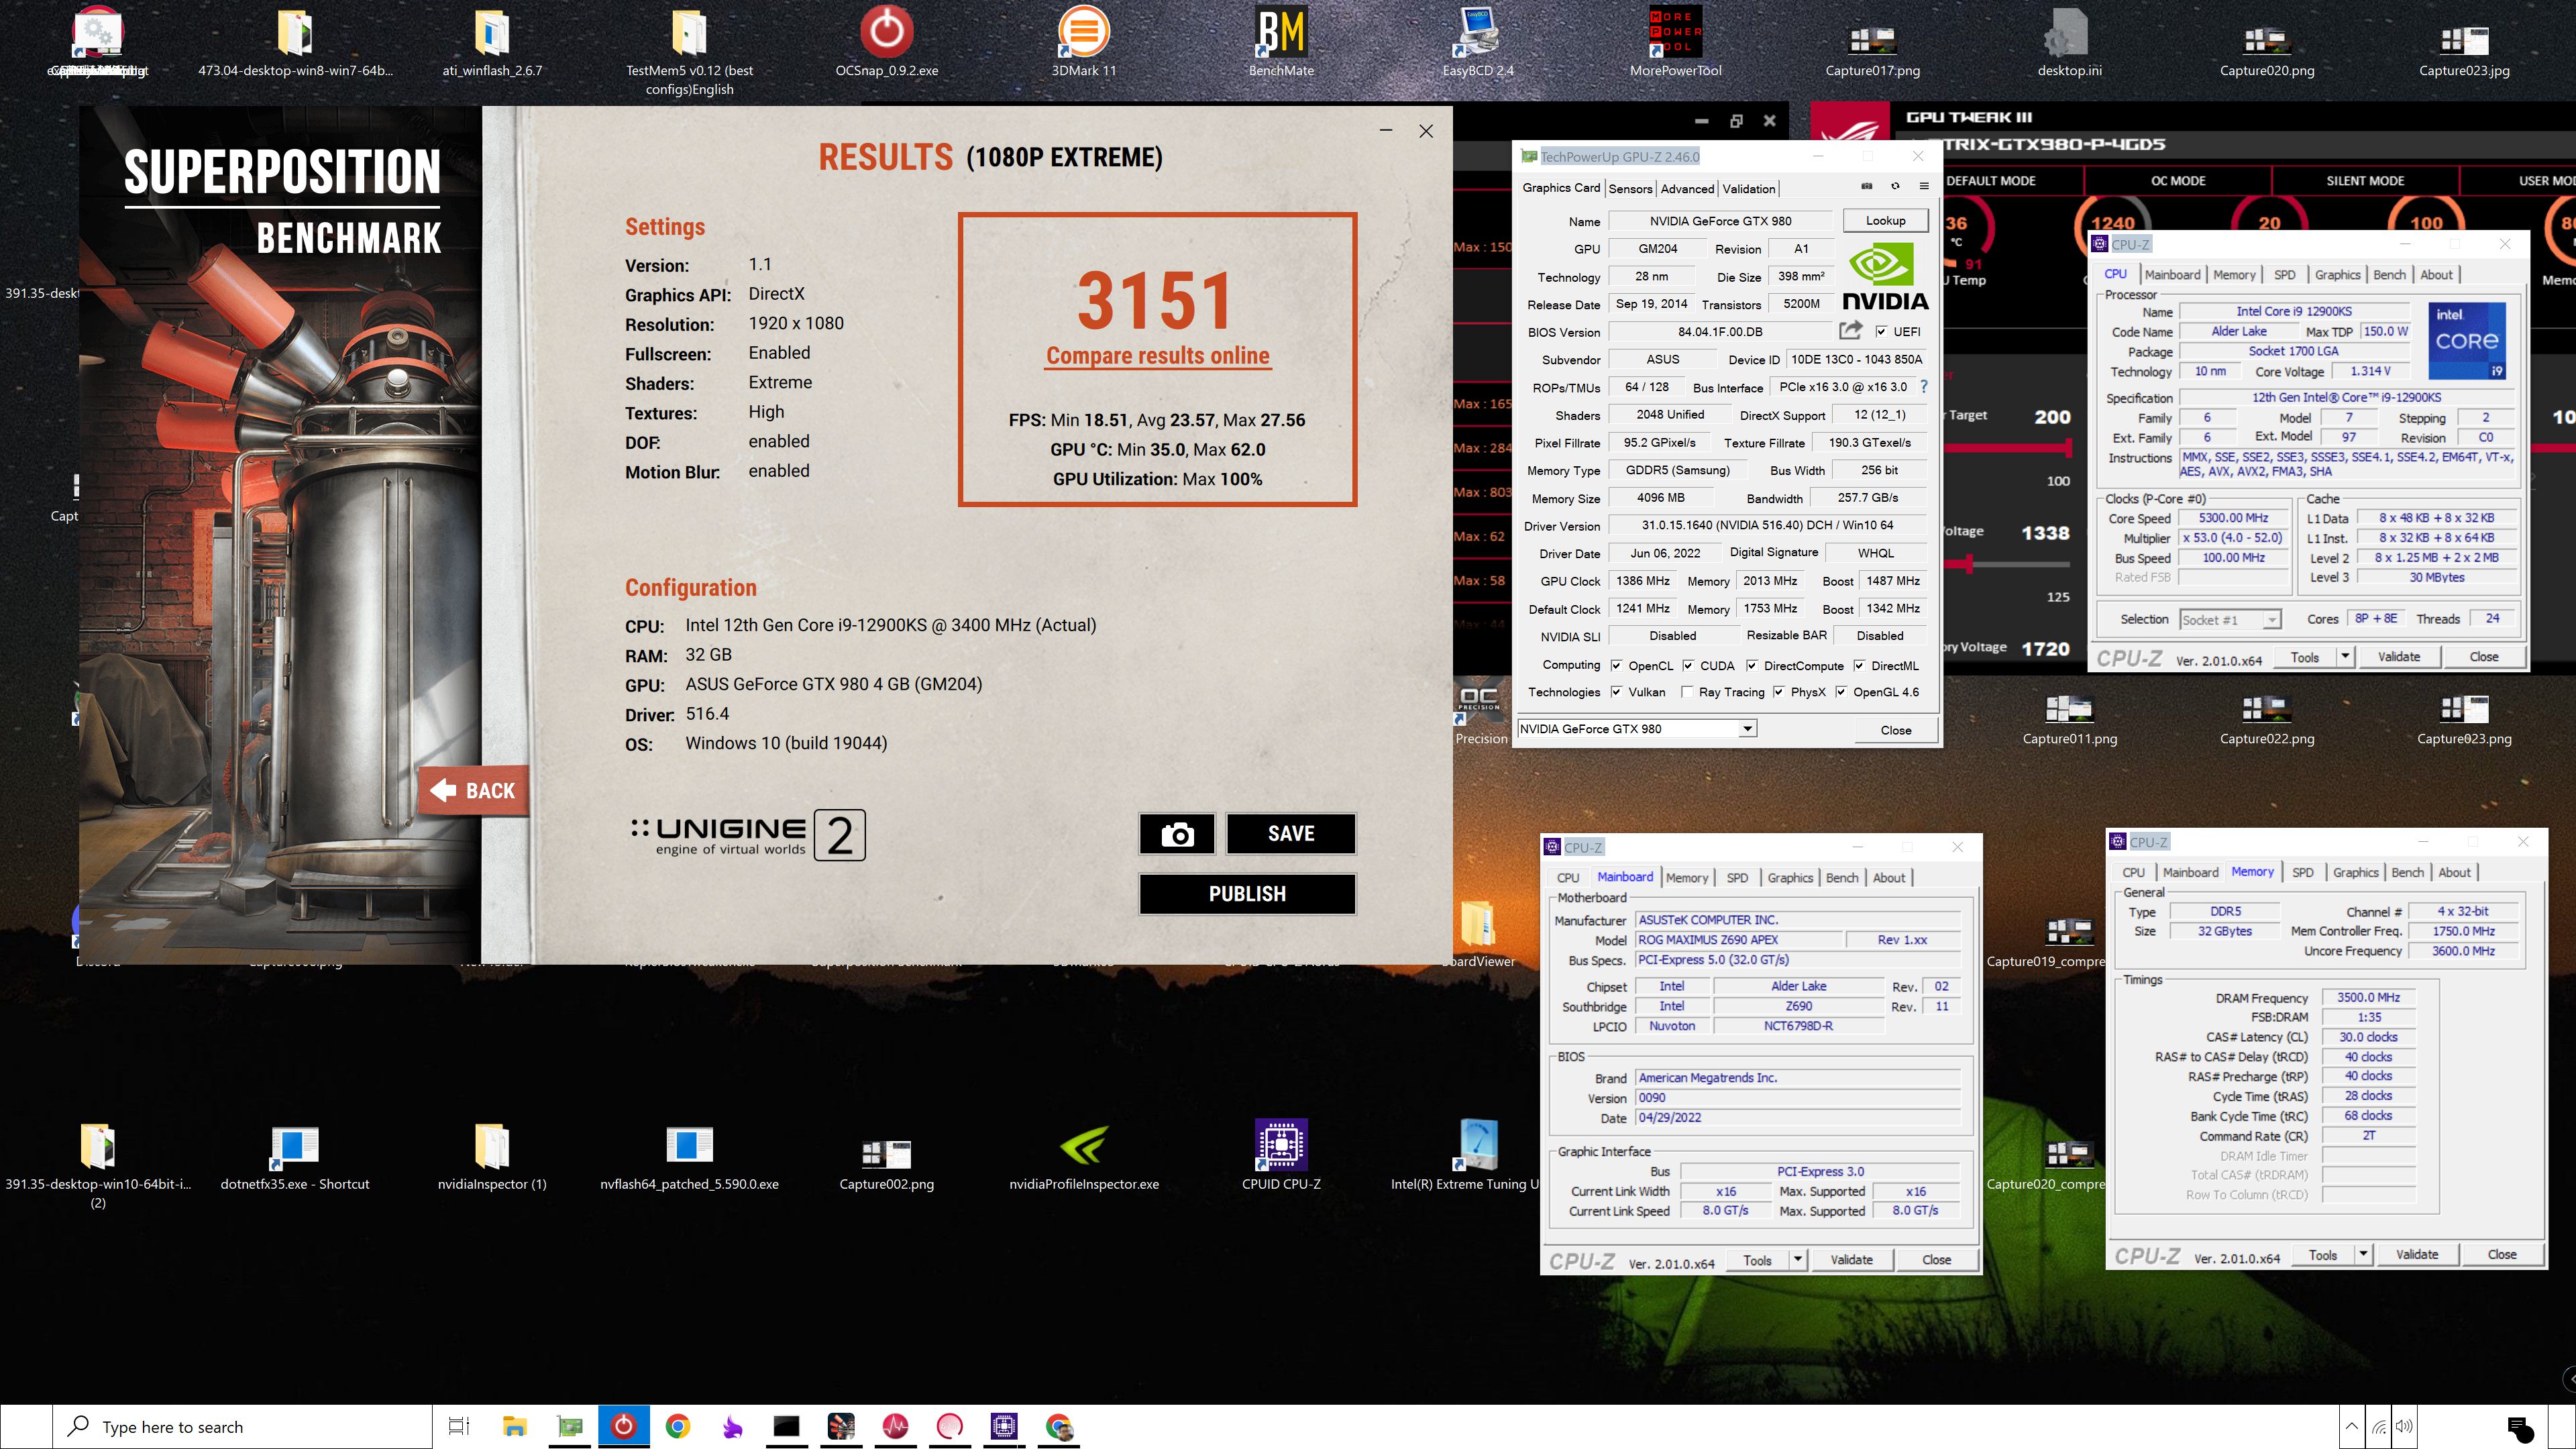Toggle the PhysX checkbox in GPU-Z
The height and width of the screenshot is (1449, 2576).
[x=1779, y=691]
